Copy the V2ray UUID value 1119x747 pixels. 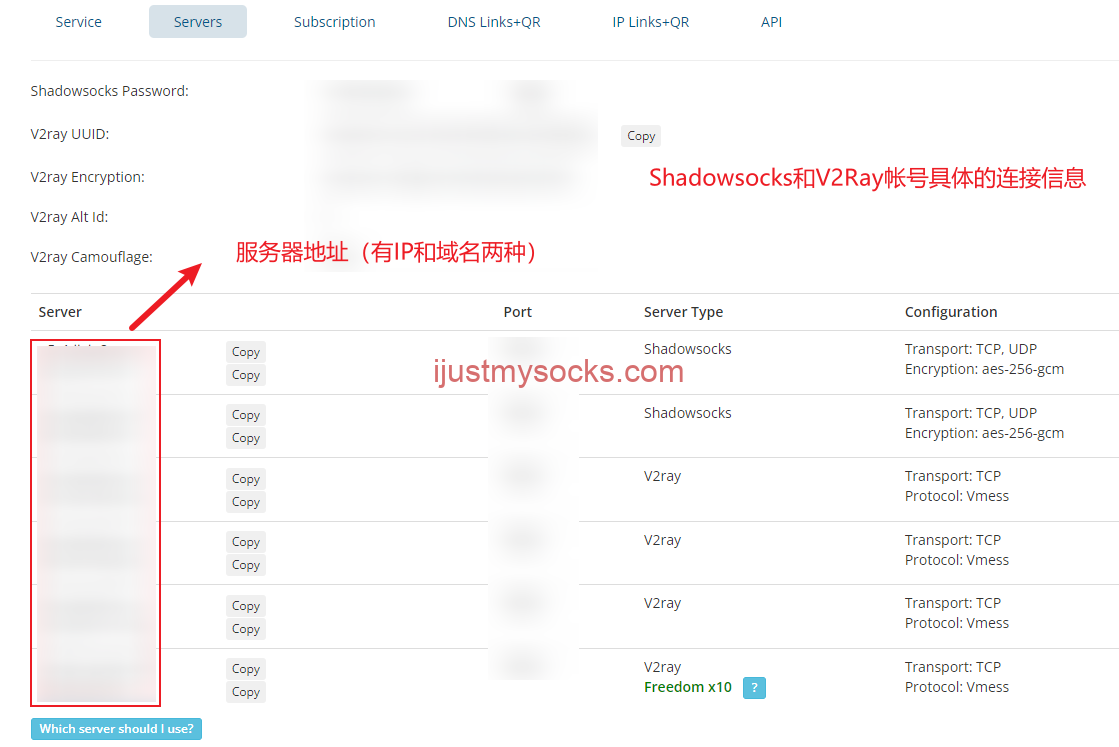click(641, 136)
